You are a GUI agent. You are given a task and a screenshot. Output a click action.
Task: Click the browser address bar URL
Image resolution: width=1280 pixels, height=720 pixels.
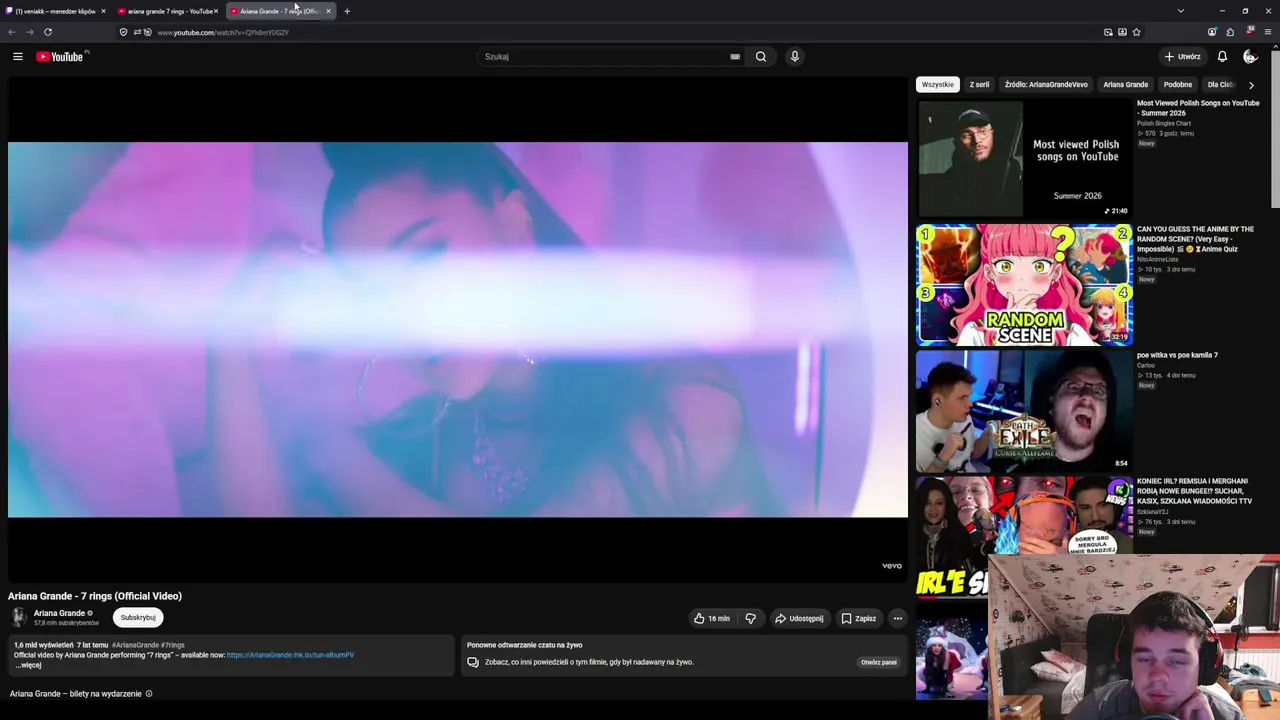tap(223, 32)
